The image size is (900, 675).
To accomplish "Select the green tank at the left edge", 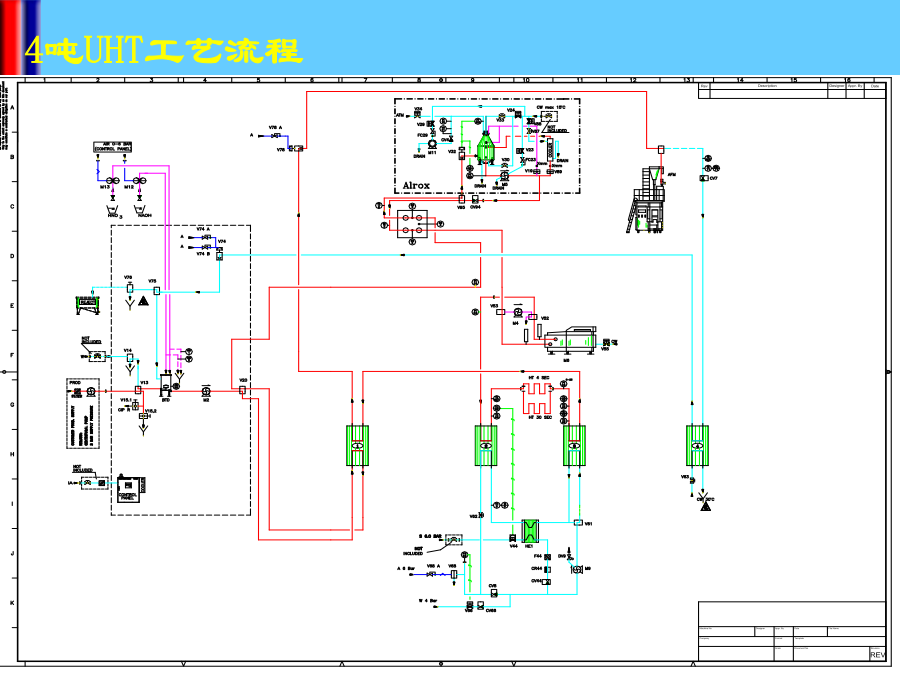I will click(88, 304).
